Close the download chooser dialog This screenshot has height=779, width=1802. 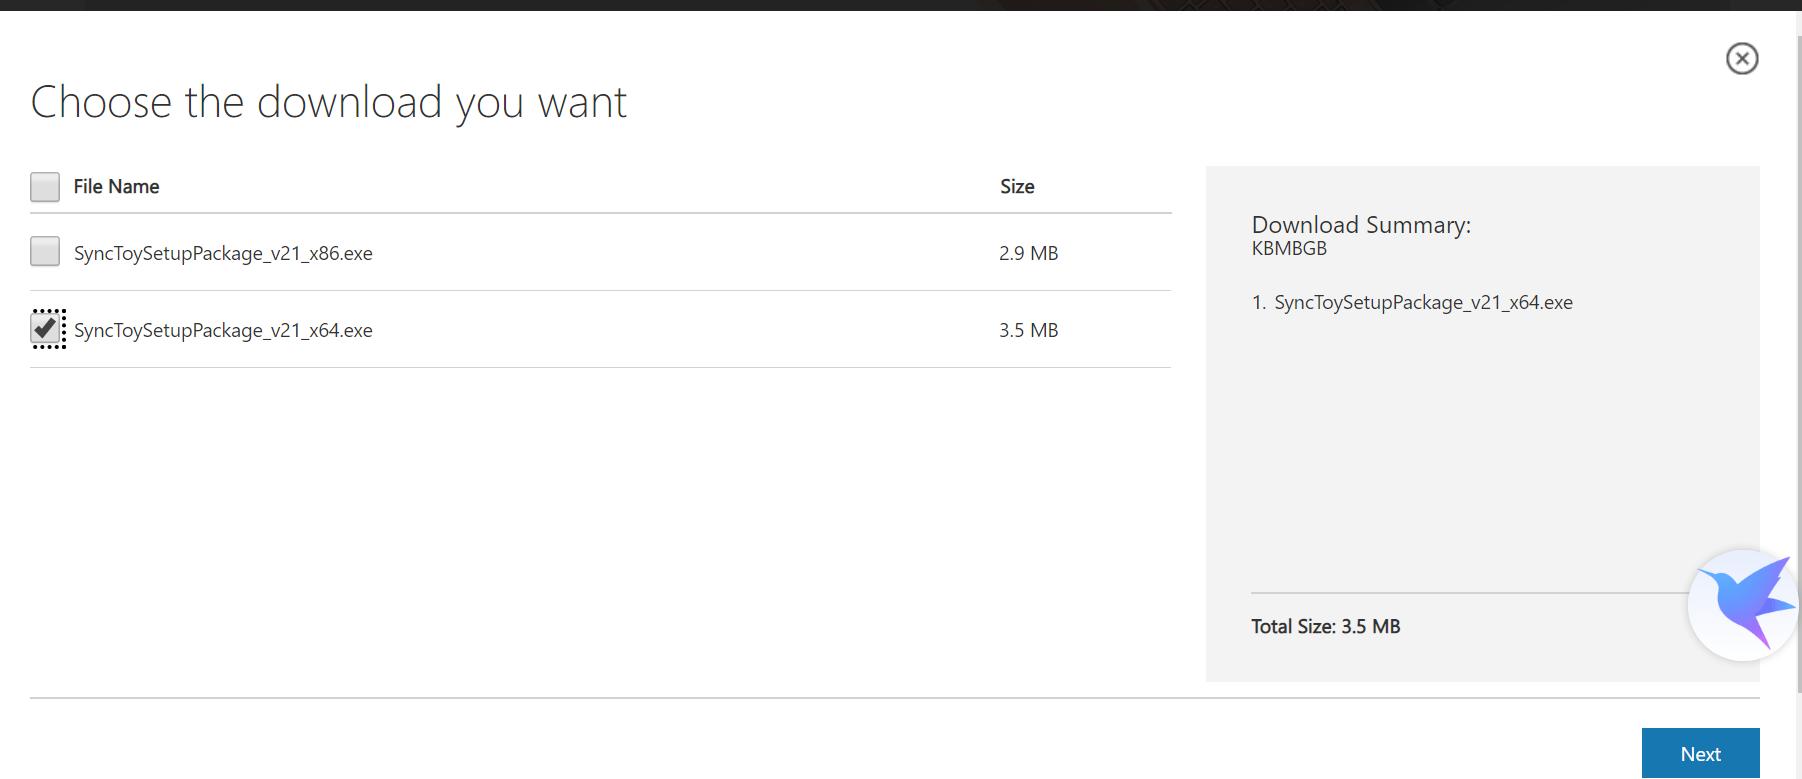tap(1741, 59)
